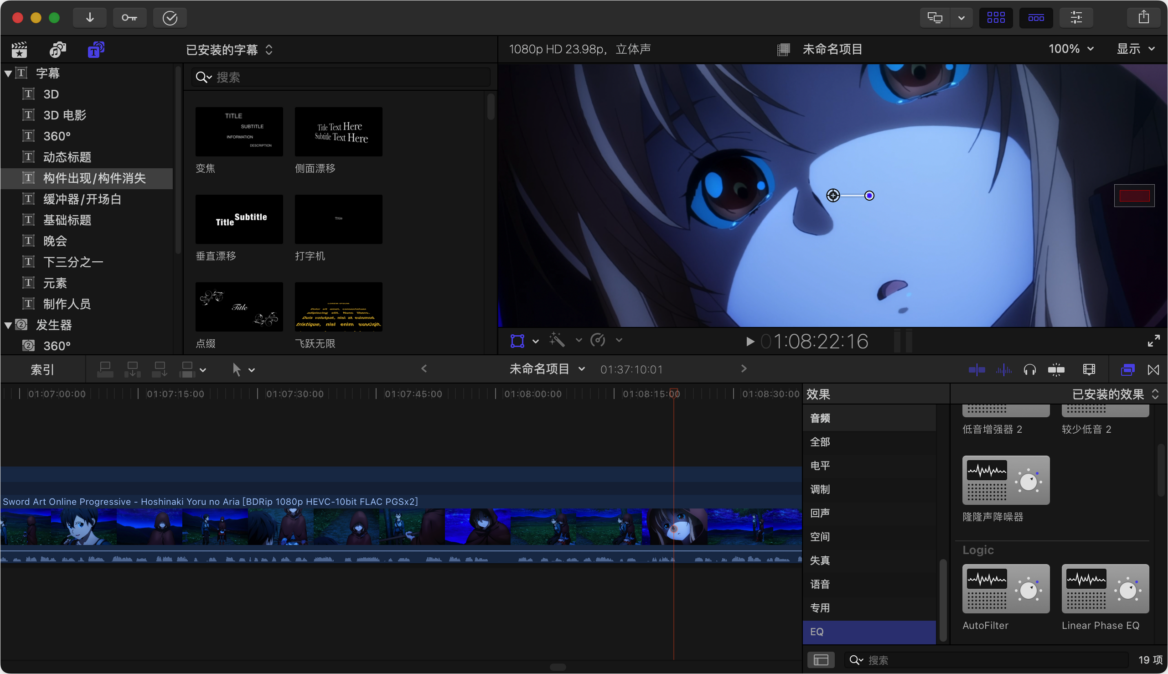The height and width of the screenshot is (674, 1168).
Task: Toggle solo with the headphones icon
Action: click(x=1029, y=369)
